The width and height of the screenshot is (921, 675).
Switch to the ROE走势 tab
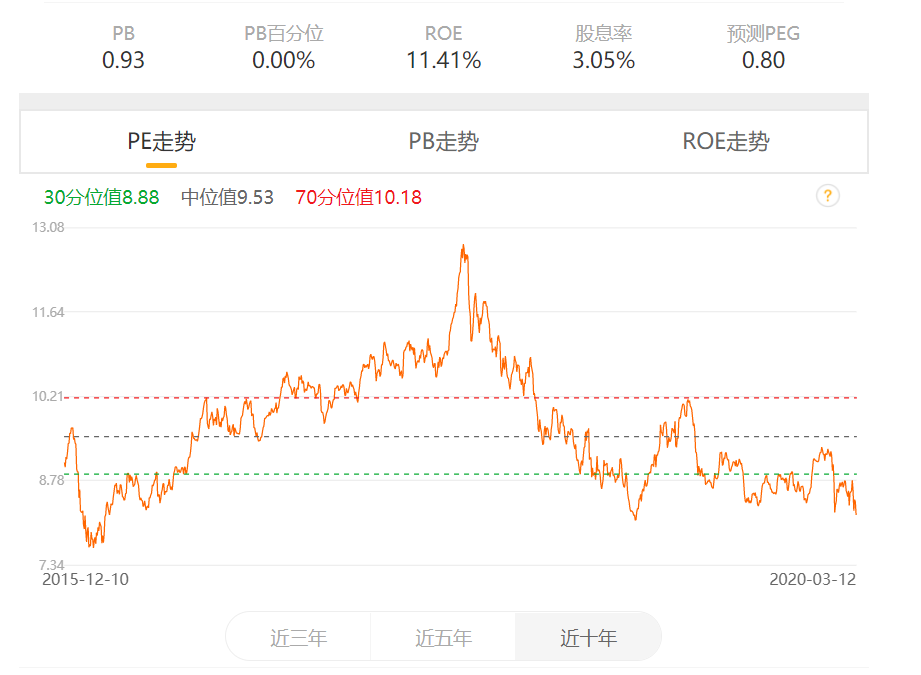(x=727, y=142)
